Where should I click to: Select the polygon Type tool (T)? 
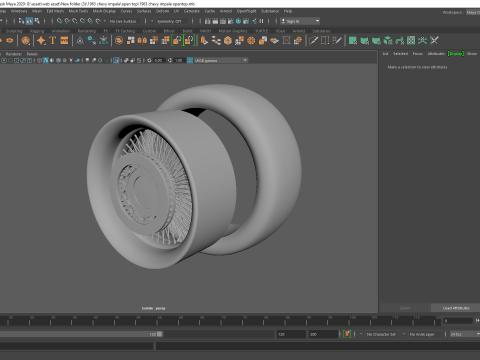tap(52, 41)
